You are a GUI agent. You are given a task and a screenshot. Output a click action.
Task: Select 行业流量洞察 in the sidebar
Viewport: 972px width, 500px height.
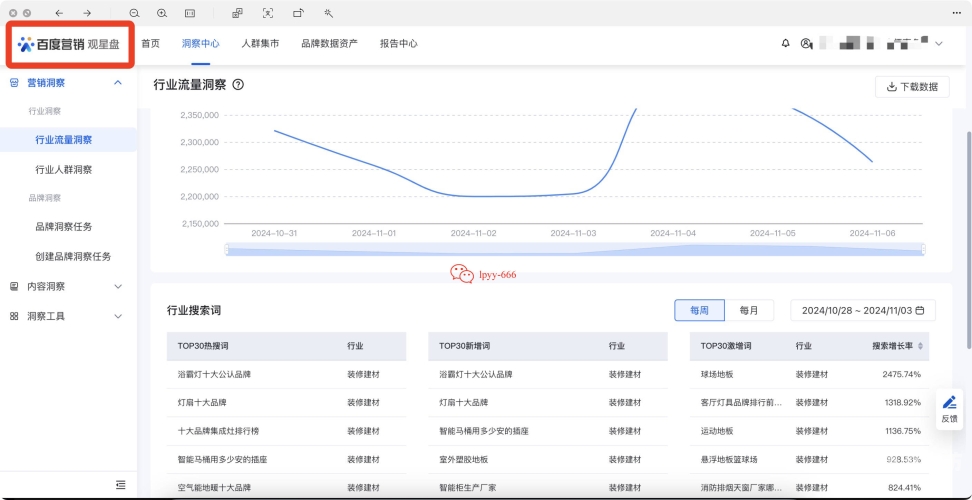click(68, 140)
